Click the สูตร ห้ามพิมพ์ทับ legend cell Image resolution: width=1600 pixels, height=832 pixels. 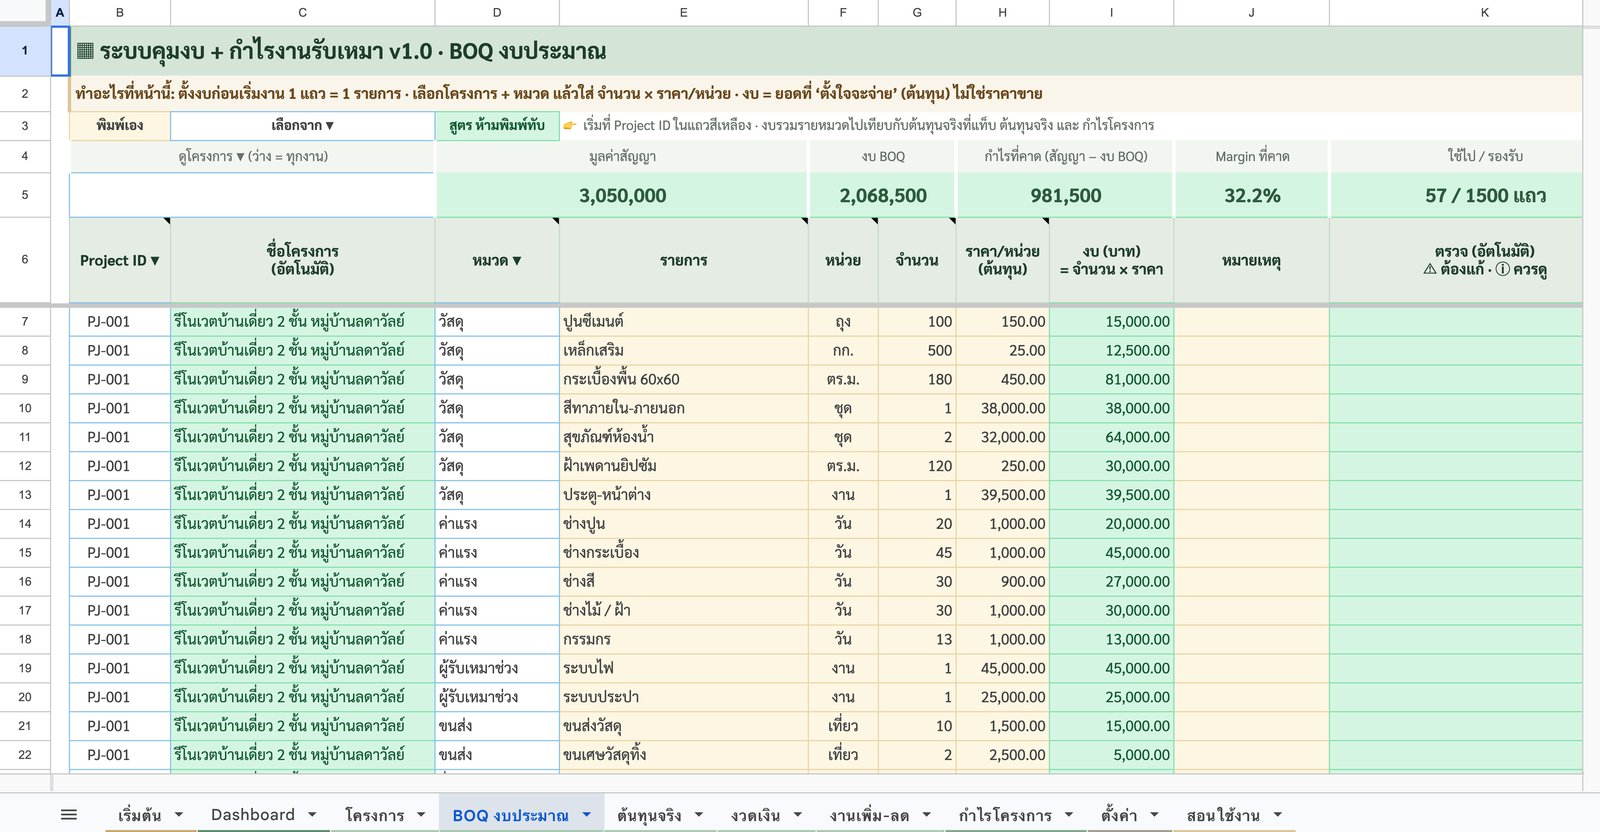(497, 125)
